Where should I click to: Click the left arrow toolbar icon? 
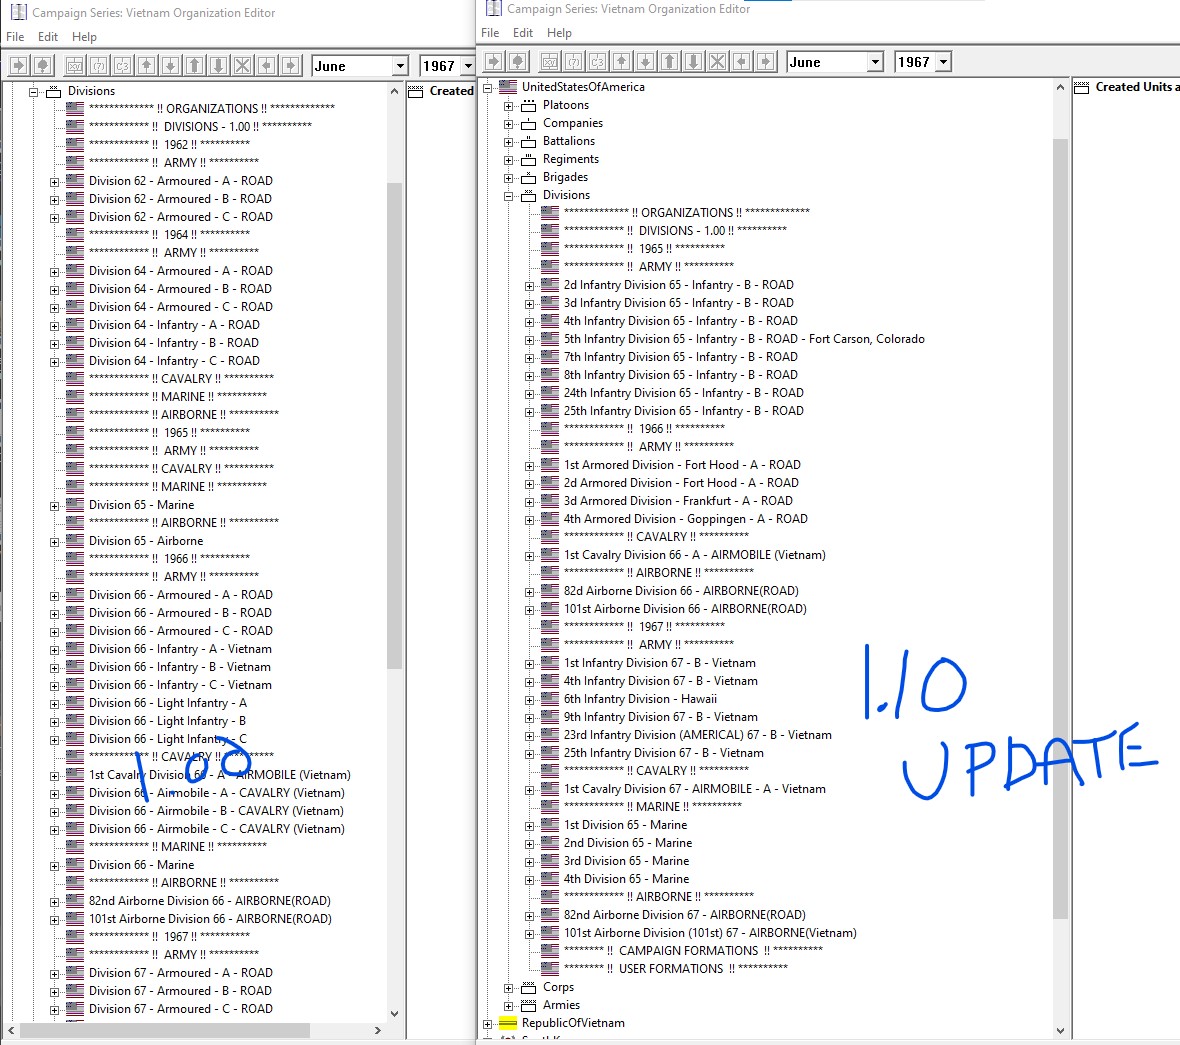(x=741, y=61)
